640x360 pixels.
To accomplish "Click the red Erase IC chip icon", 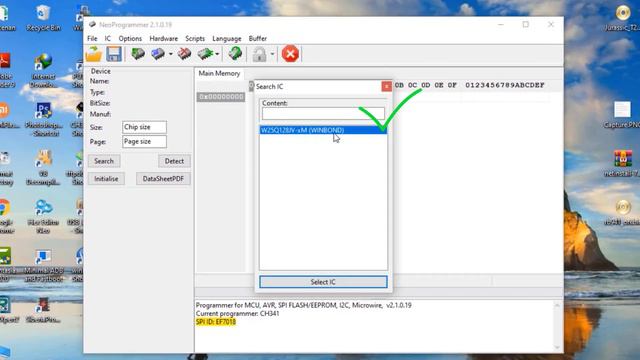I will coord(184,54).
